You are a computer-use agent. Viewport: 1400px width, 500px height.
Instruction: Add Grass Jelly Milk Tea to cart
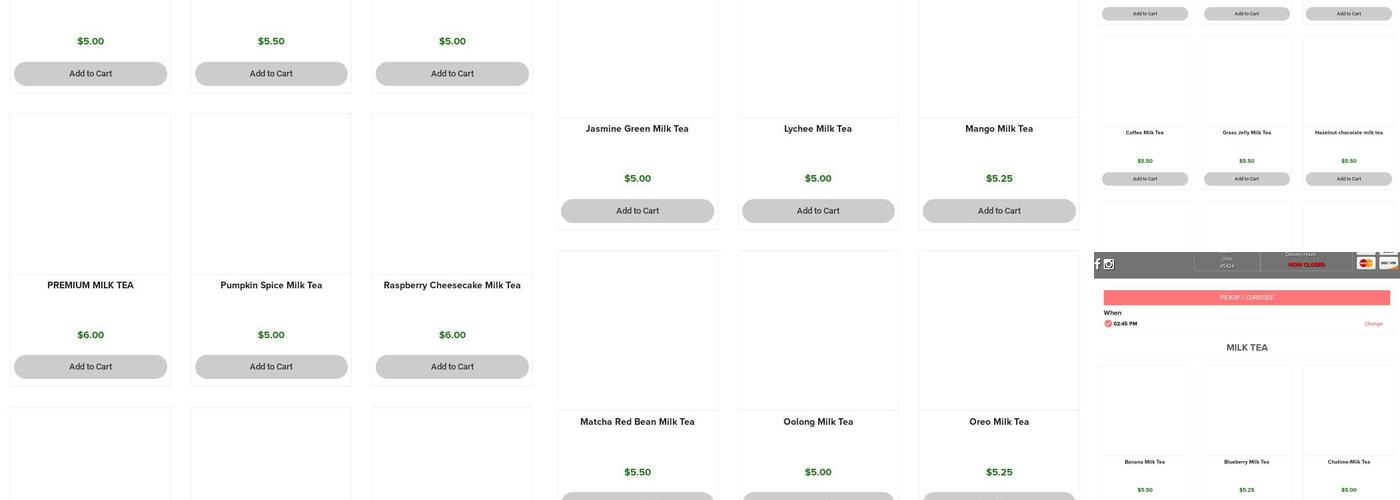coord(1247,179)
